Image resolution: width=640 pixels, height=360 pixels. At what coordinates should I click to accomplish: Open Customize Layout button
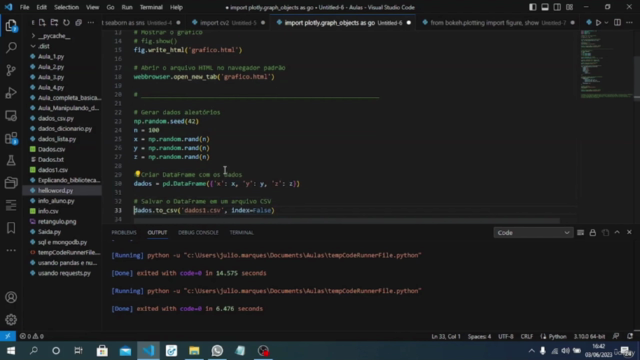click(x=569, y=7)
